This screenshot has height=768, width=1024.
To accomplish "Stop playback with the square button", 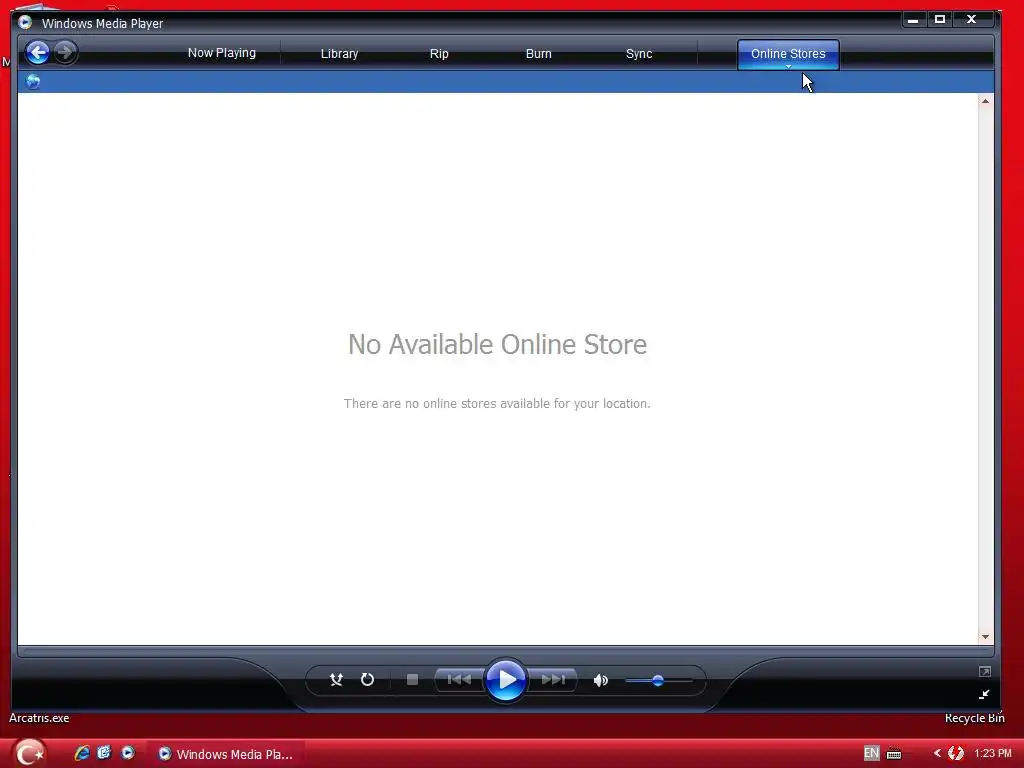I will [x=412, y=680].
